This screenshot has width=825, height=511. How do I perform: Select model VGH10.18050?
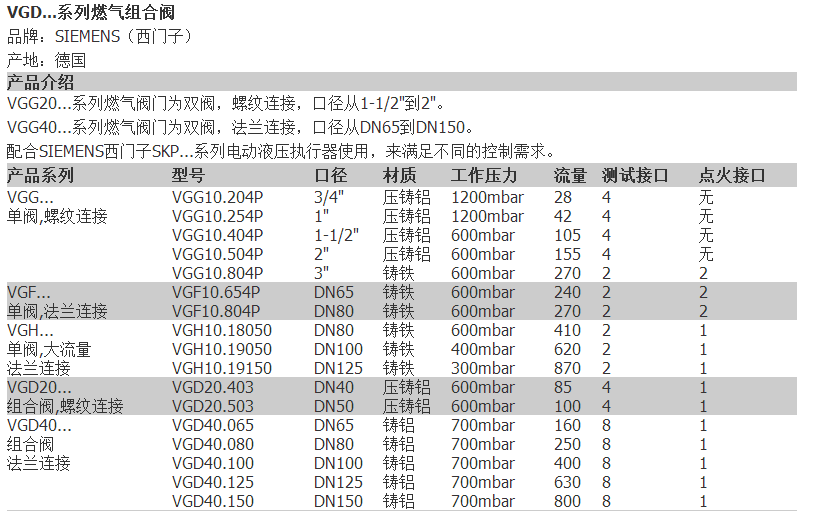[x=222, y=330]
